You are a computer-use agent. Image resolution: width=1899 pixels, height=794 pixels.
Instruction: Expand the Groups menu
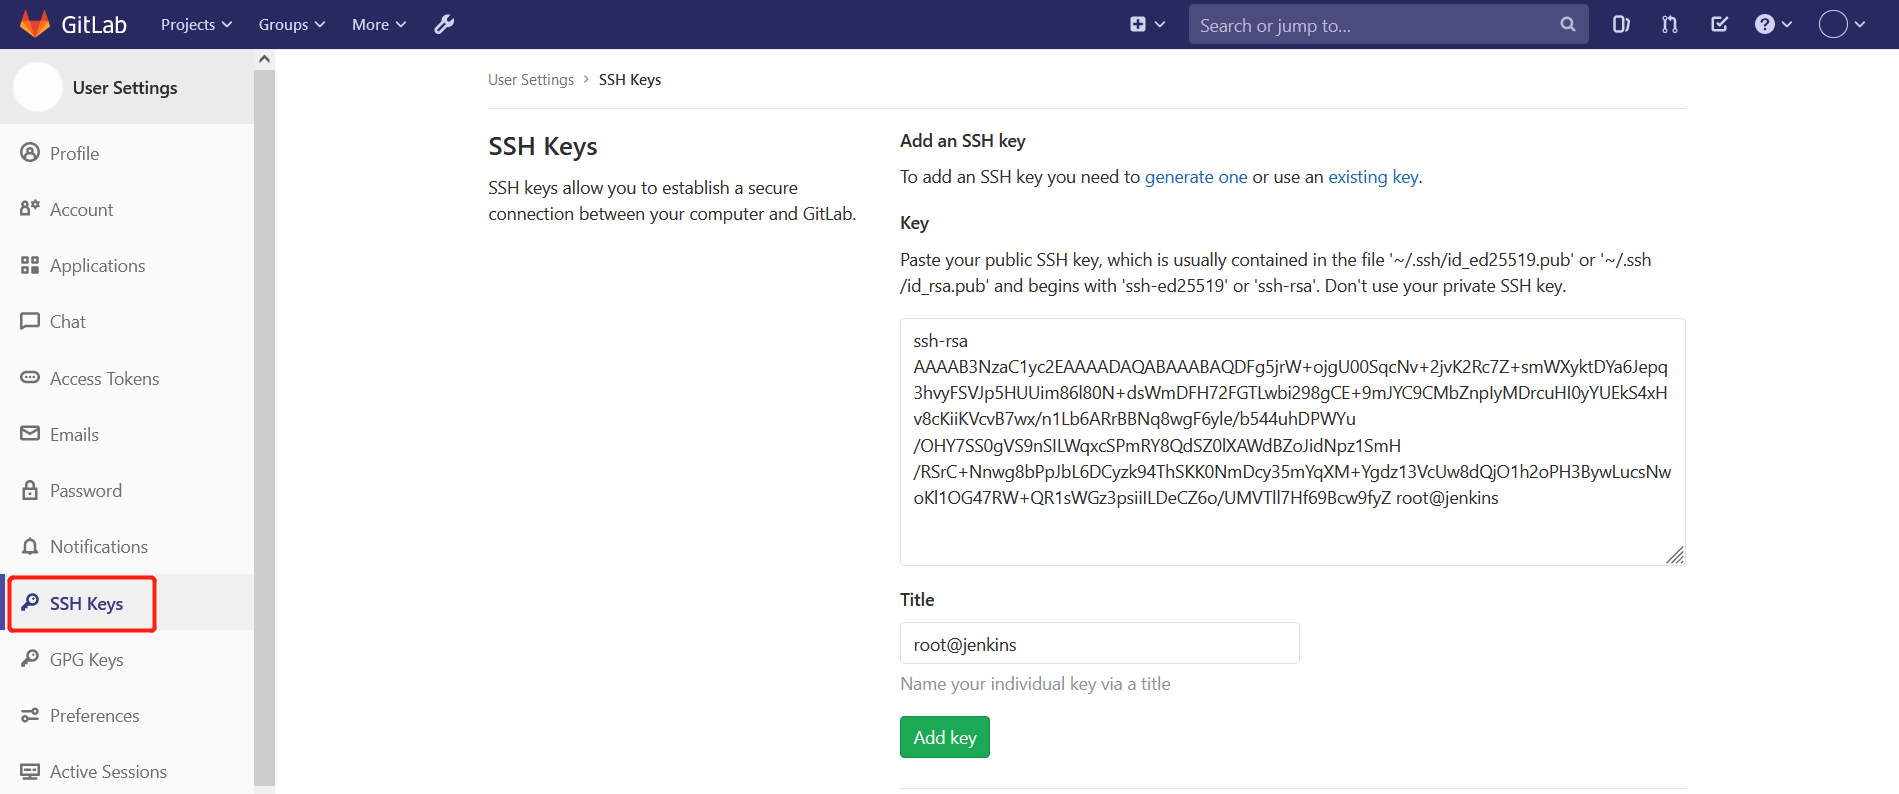click(x=292, y=24)
